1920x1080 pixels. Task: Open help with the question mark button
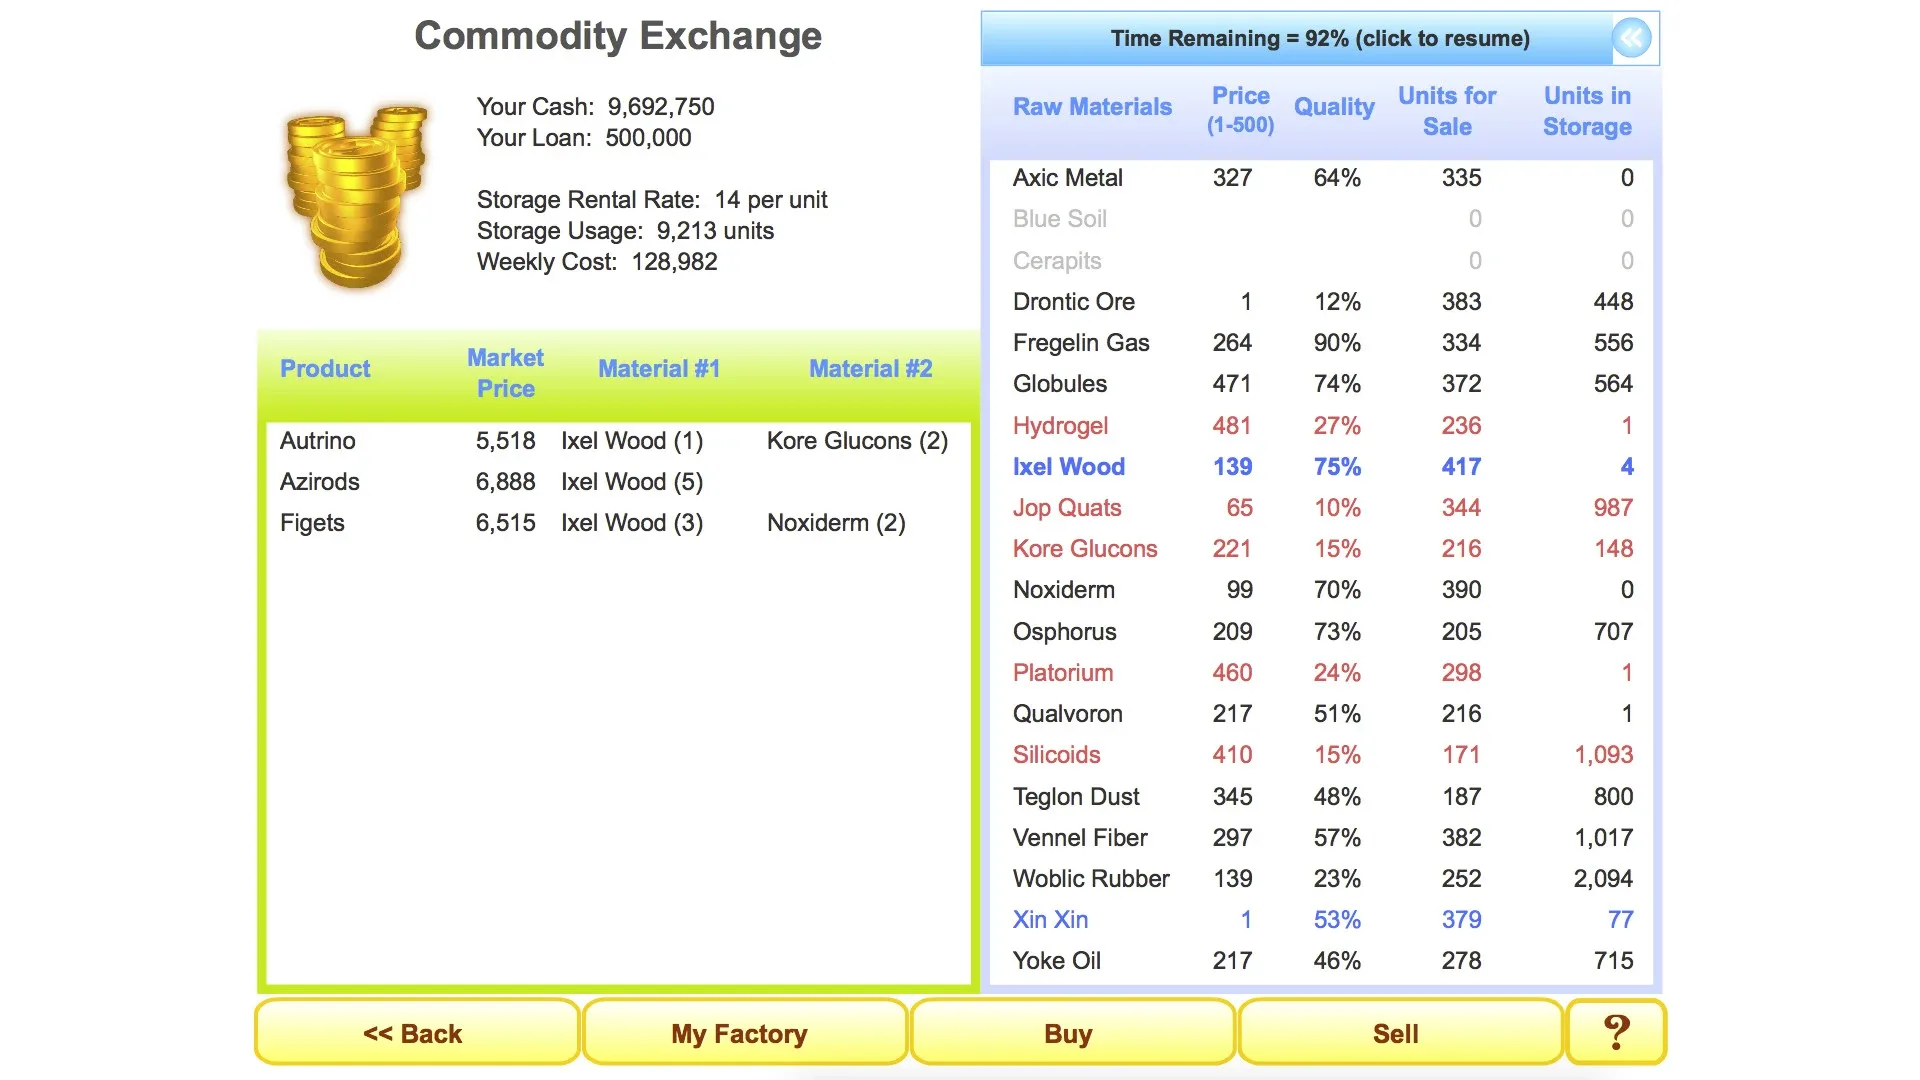1615,1033
